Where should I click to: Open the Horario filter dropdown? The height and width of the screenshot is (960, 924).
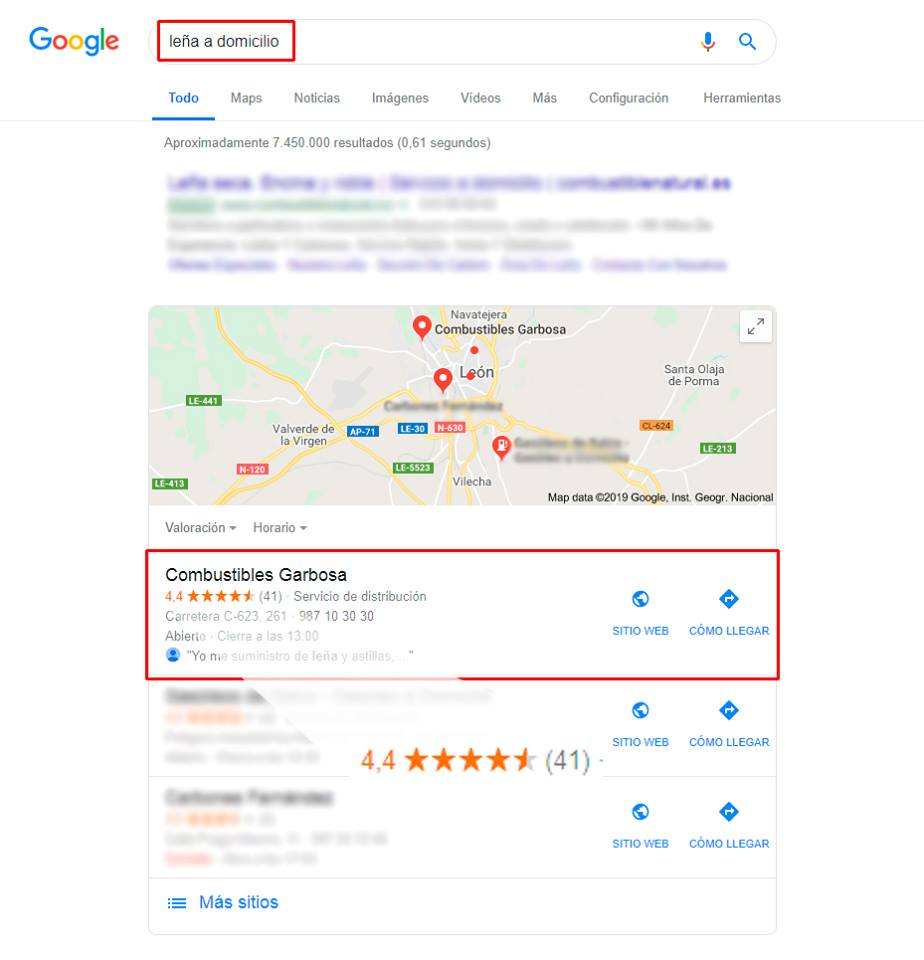pyautogui.click(x=280, y=528)
